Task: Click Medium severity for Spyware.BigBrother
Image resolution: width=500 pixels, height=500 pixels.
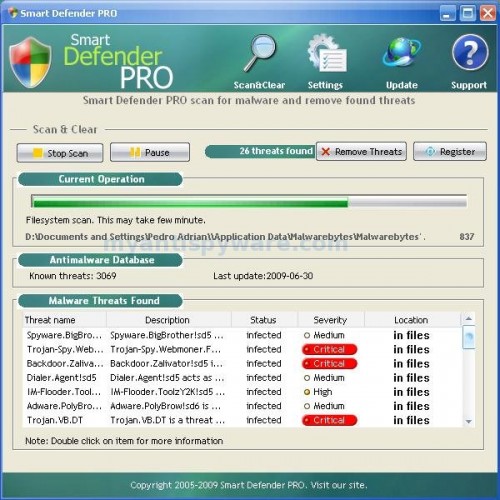Action: point(324,335)
